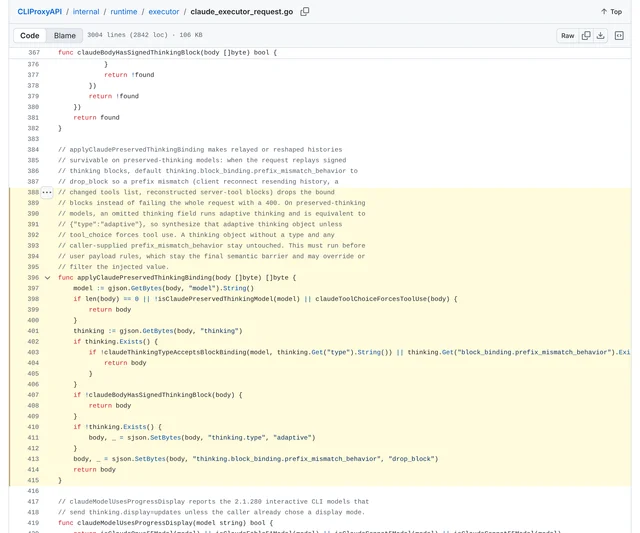
Task: Click the "adaptive" string on line 411
Action: click(x=293, y=438)
